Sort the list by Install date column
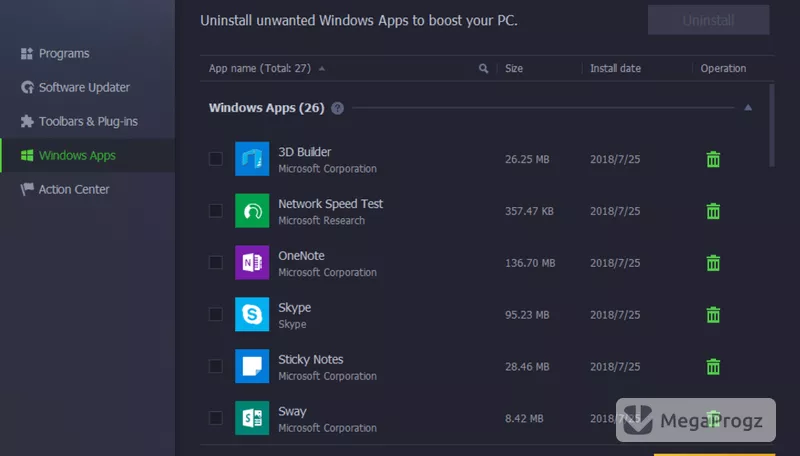The image size is (800, 456). point(615,68)
